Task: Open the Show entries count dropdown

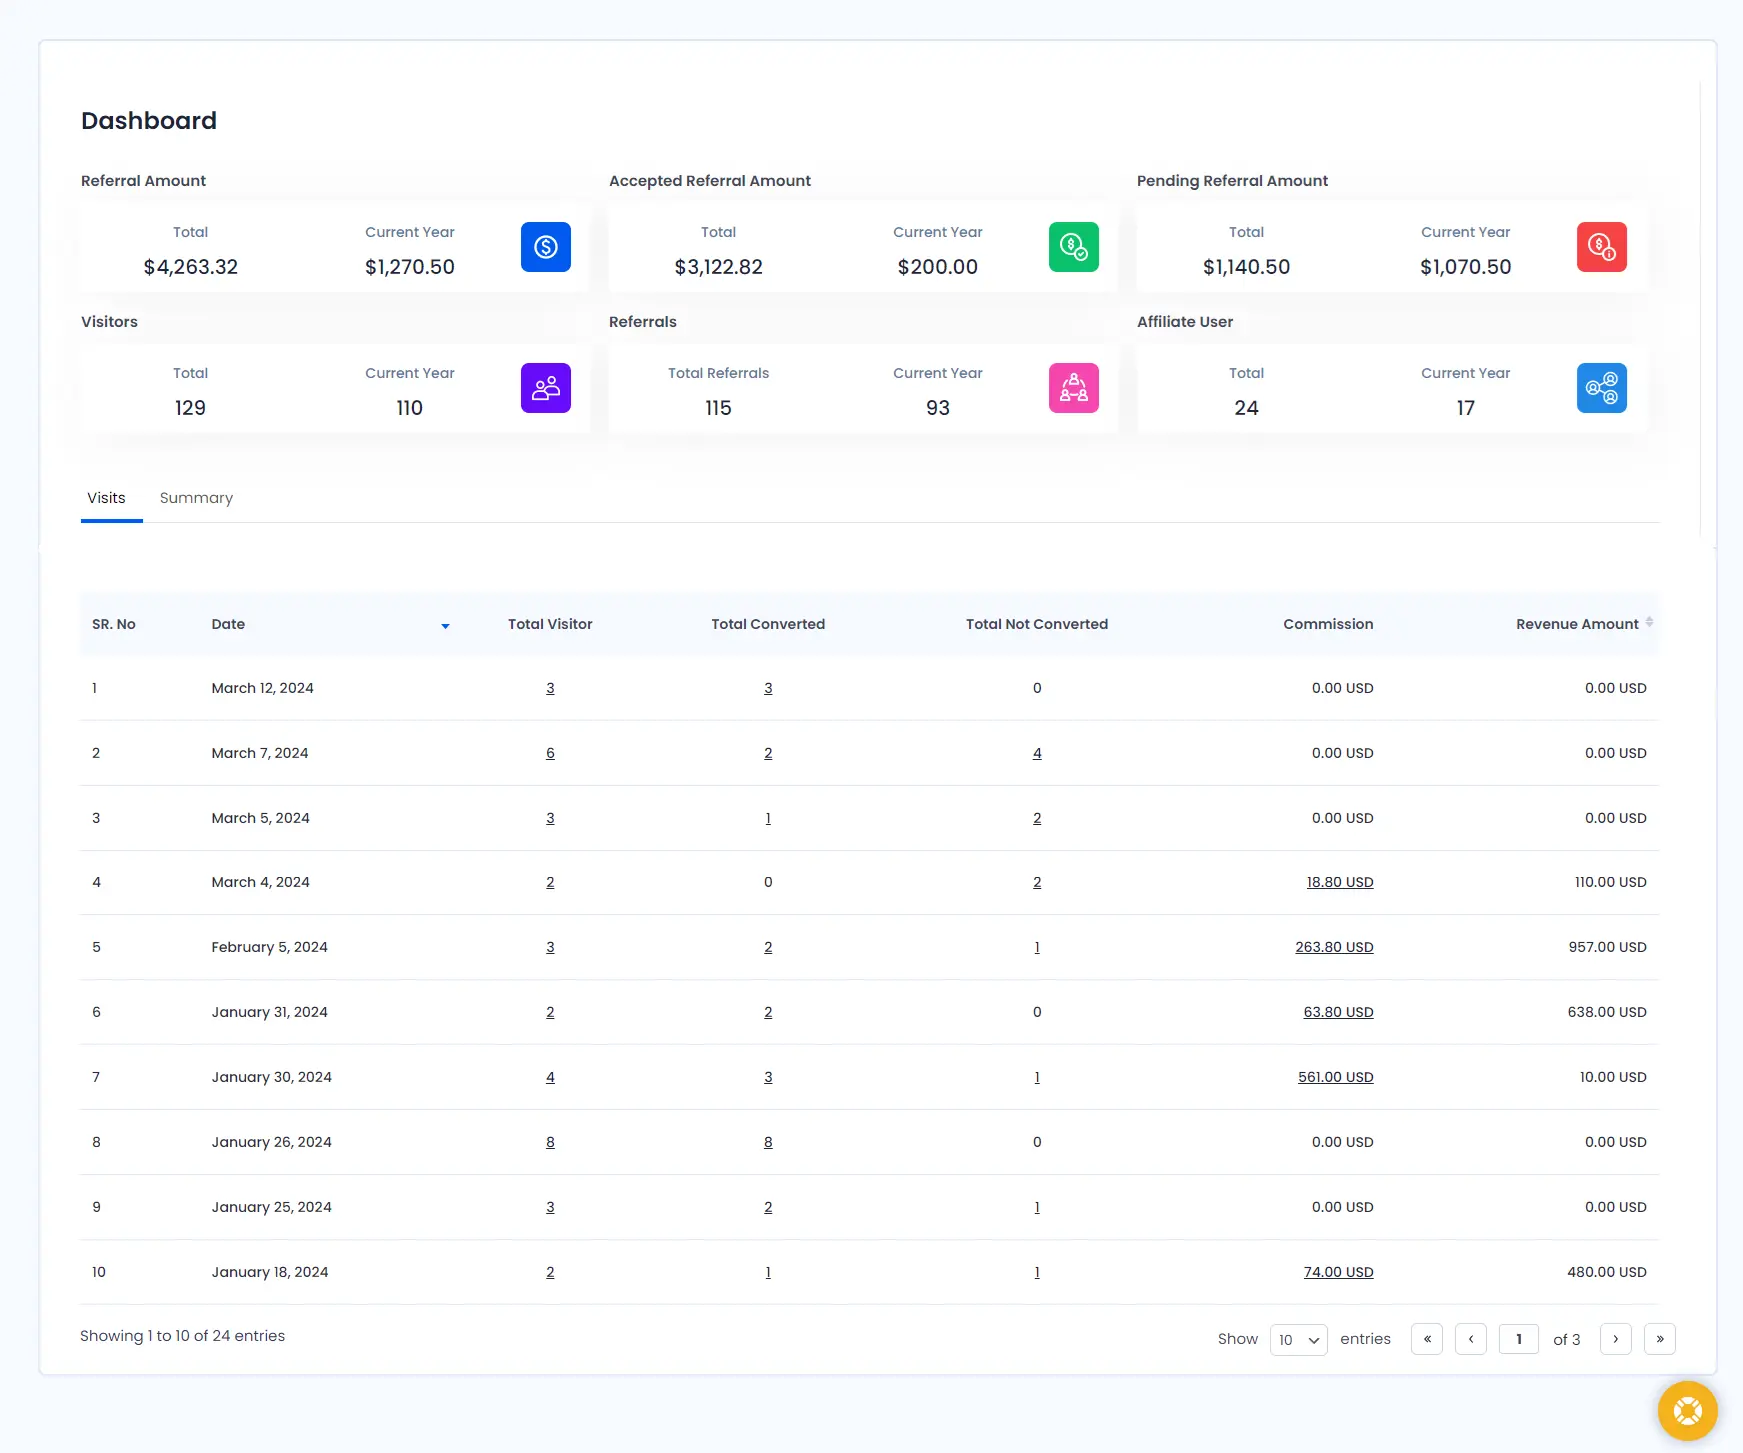Action: 1298,1340
